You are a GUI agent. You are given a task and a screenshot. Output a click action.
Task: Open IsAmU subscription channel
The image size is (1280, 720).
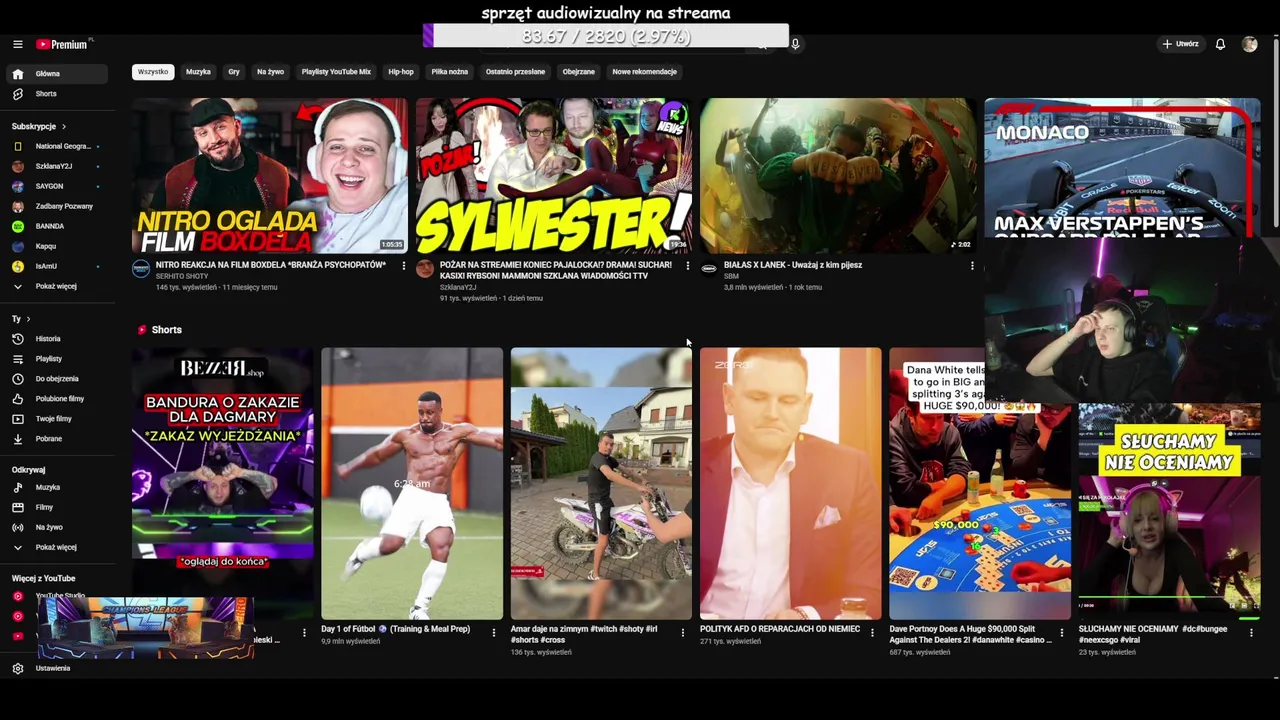point(56,266)
